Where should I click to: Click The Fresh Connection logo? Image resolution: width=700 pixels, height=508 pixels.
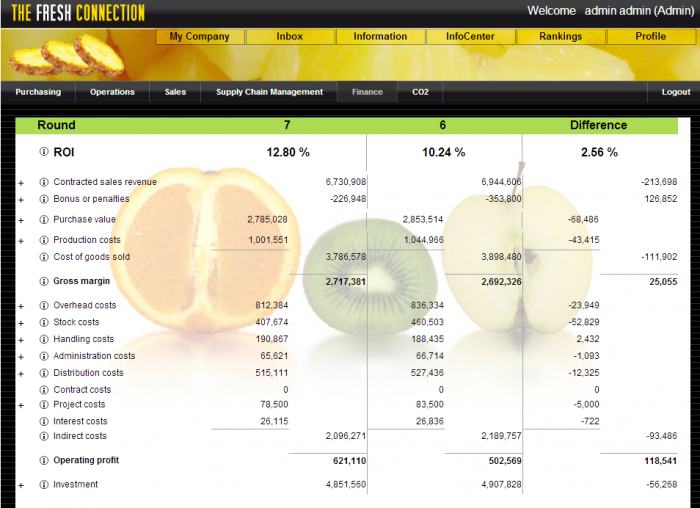pos(78,13)
